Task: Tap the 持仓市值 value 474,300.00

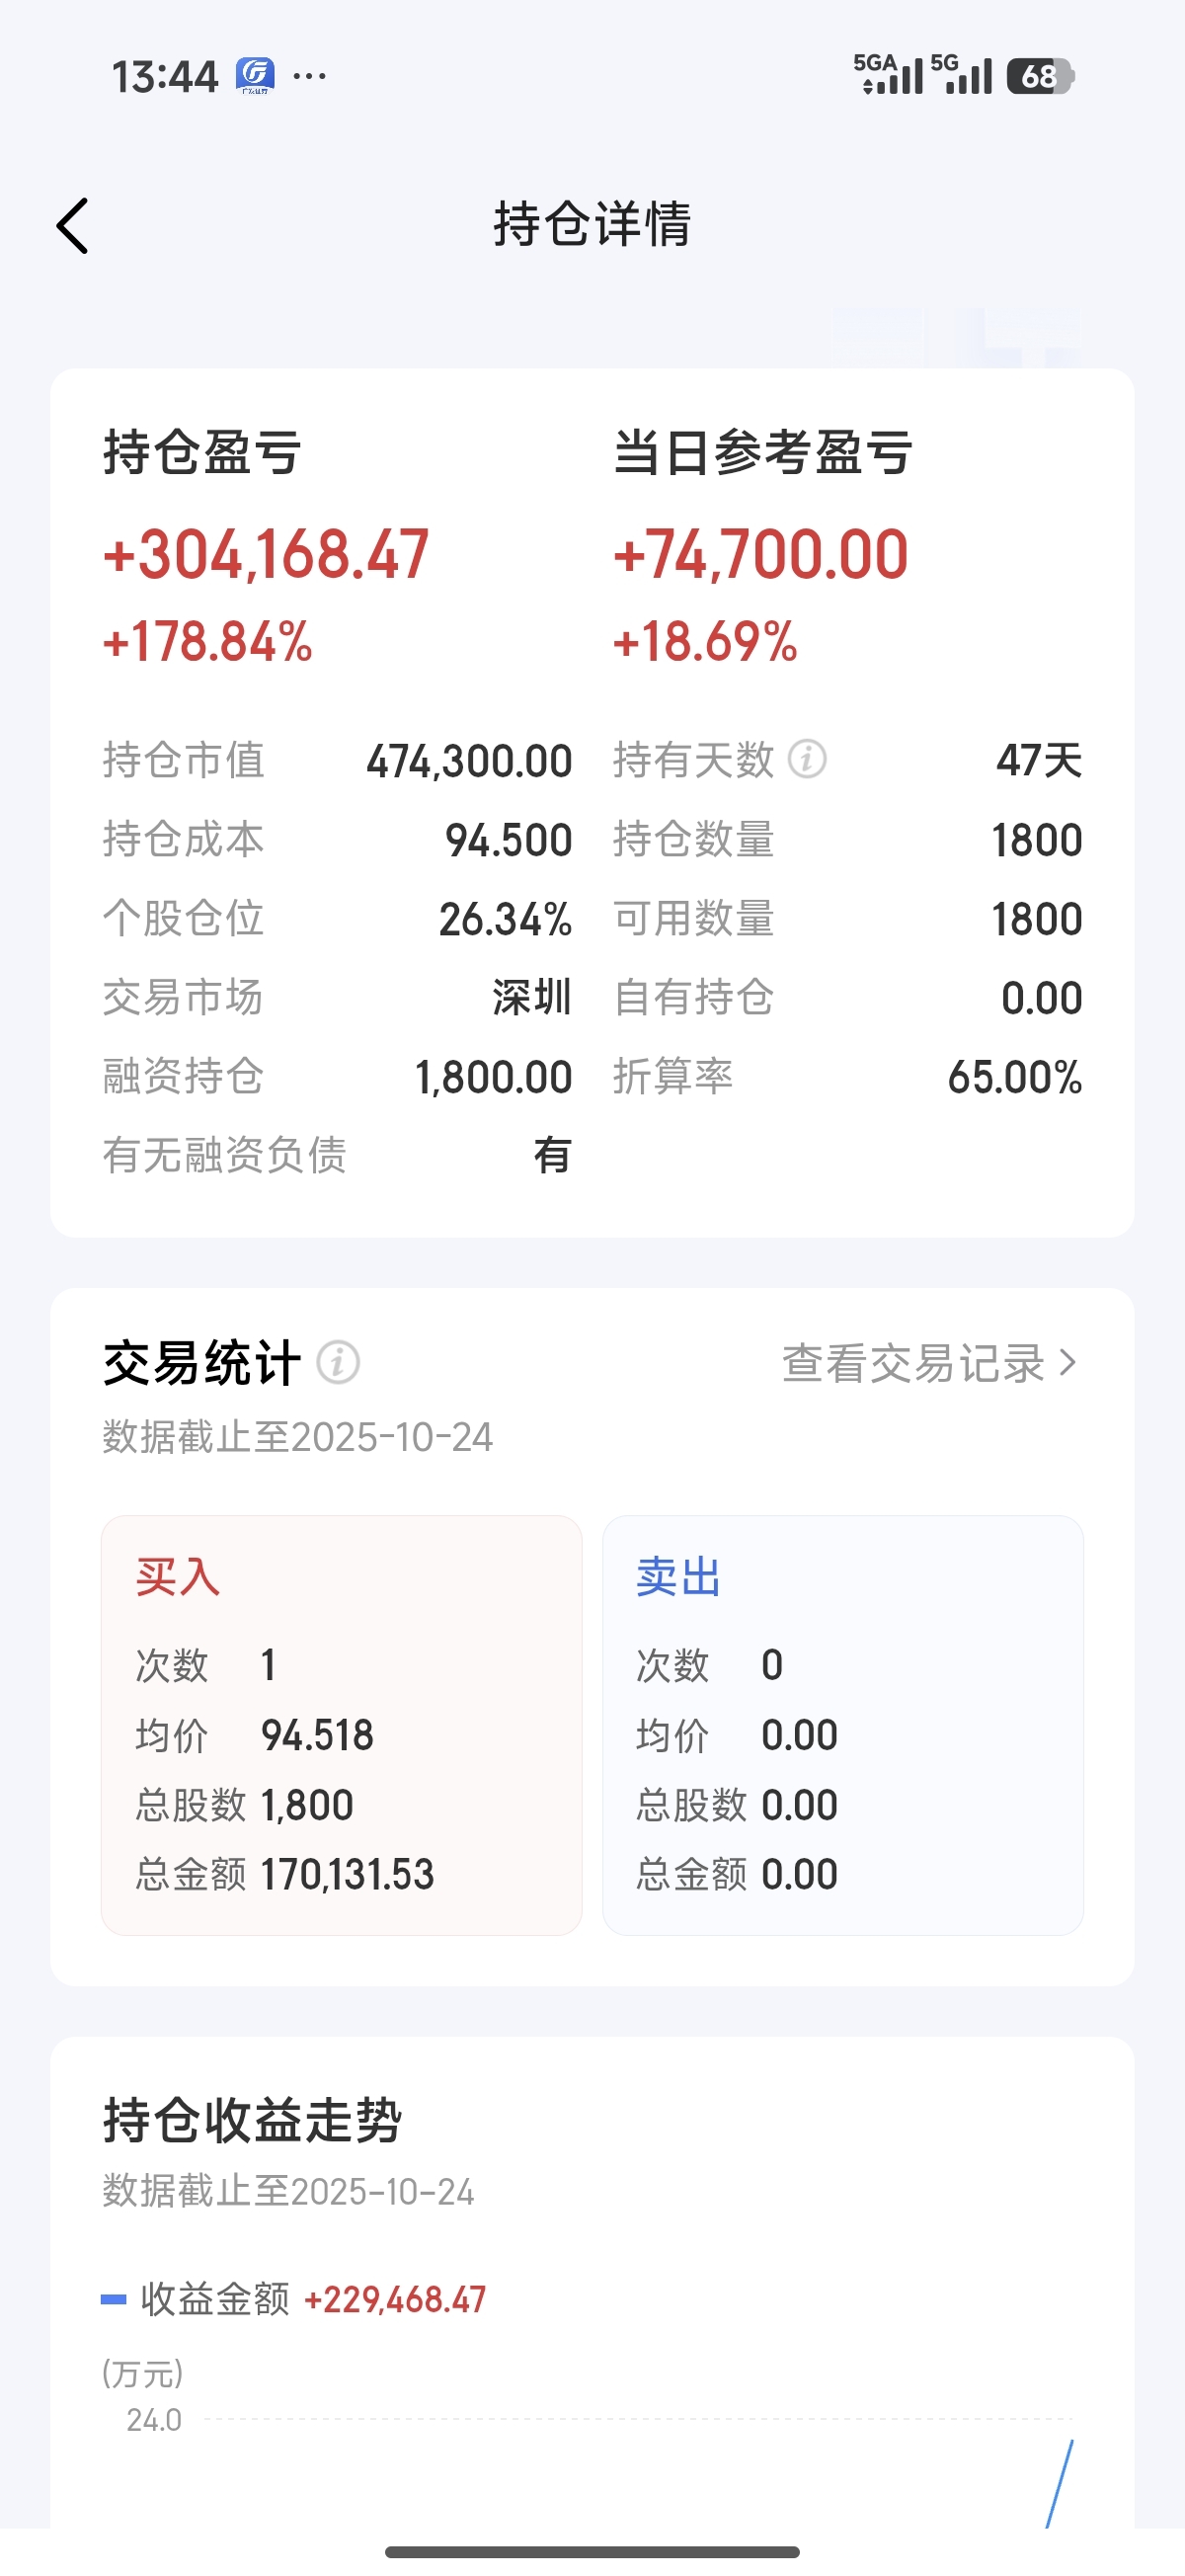Action: click(469, 761)
